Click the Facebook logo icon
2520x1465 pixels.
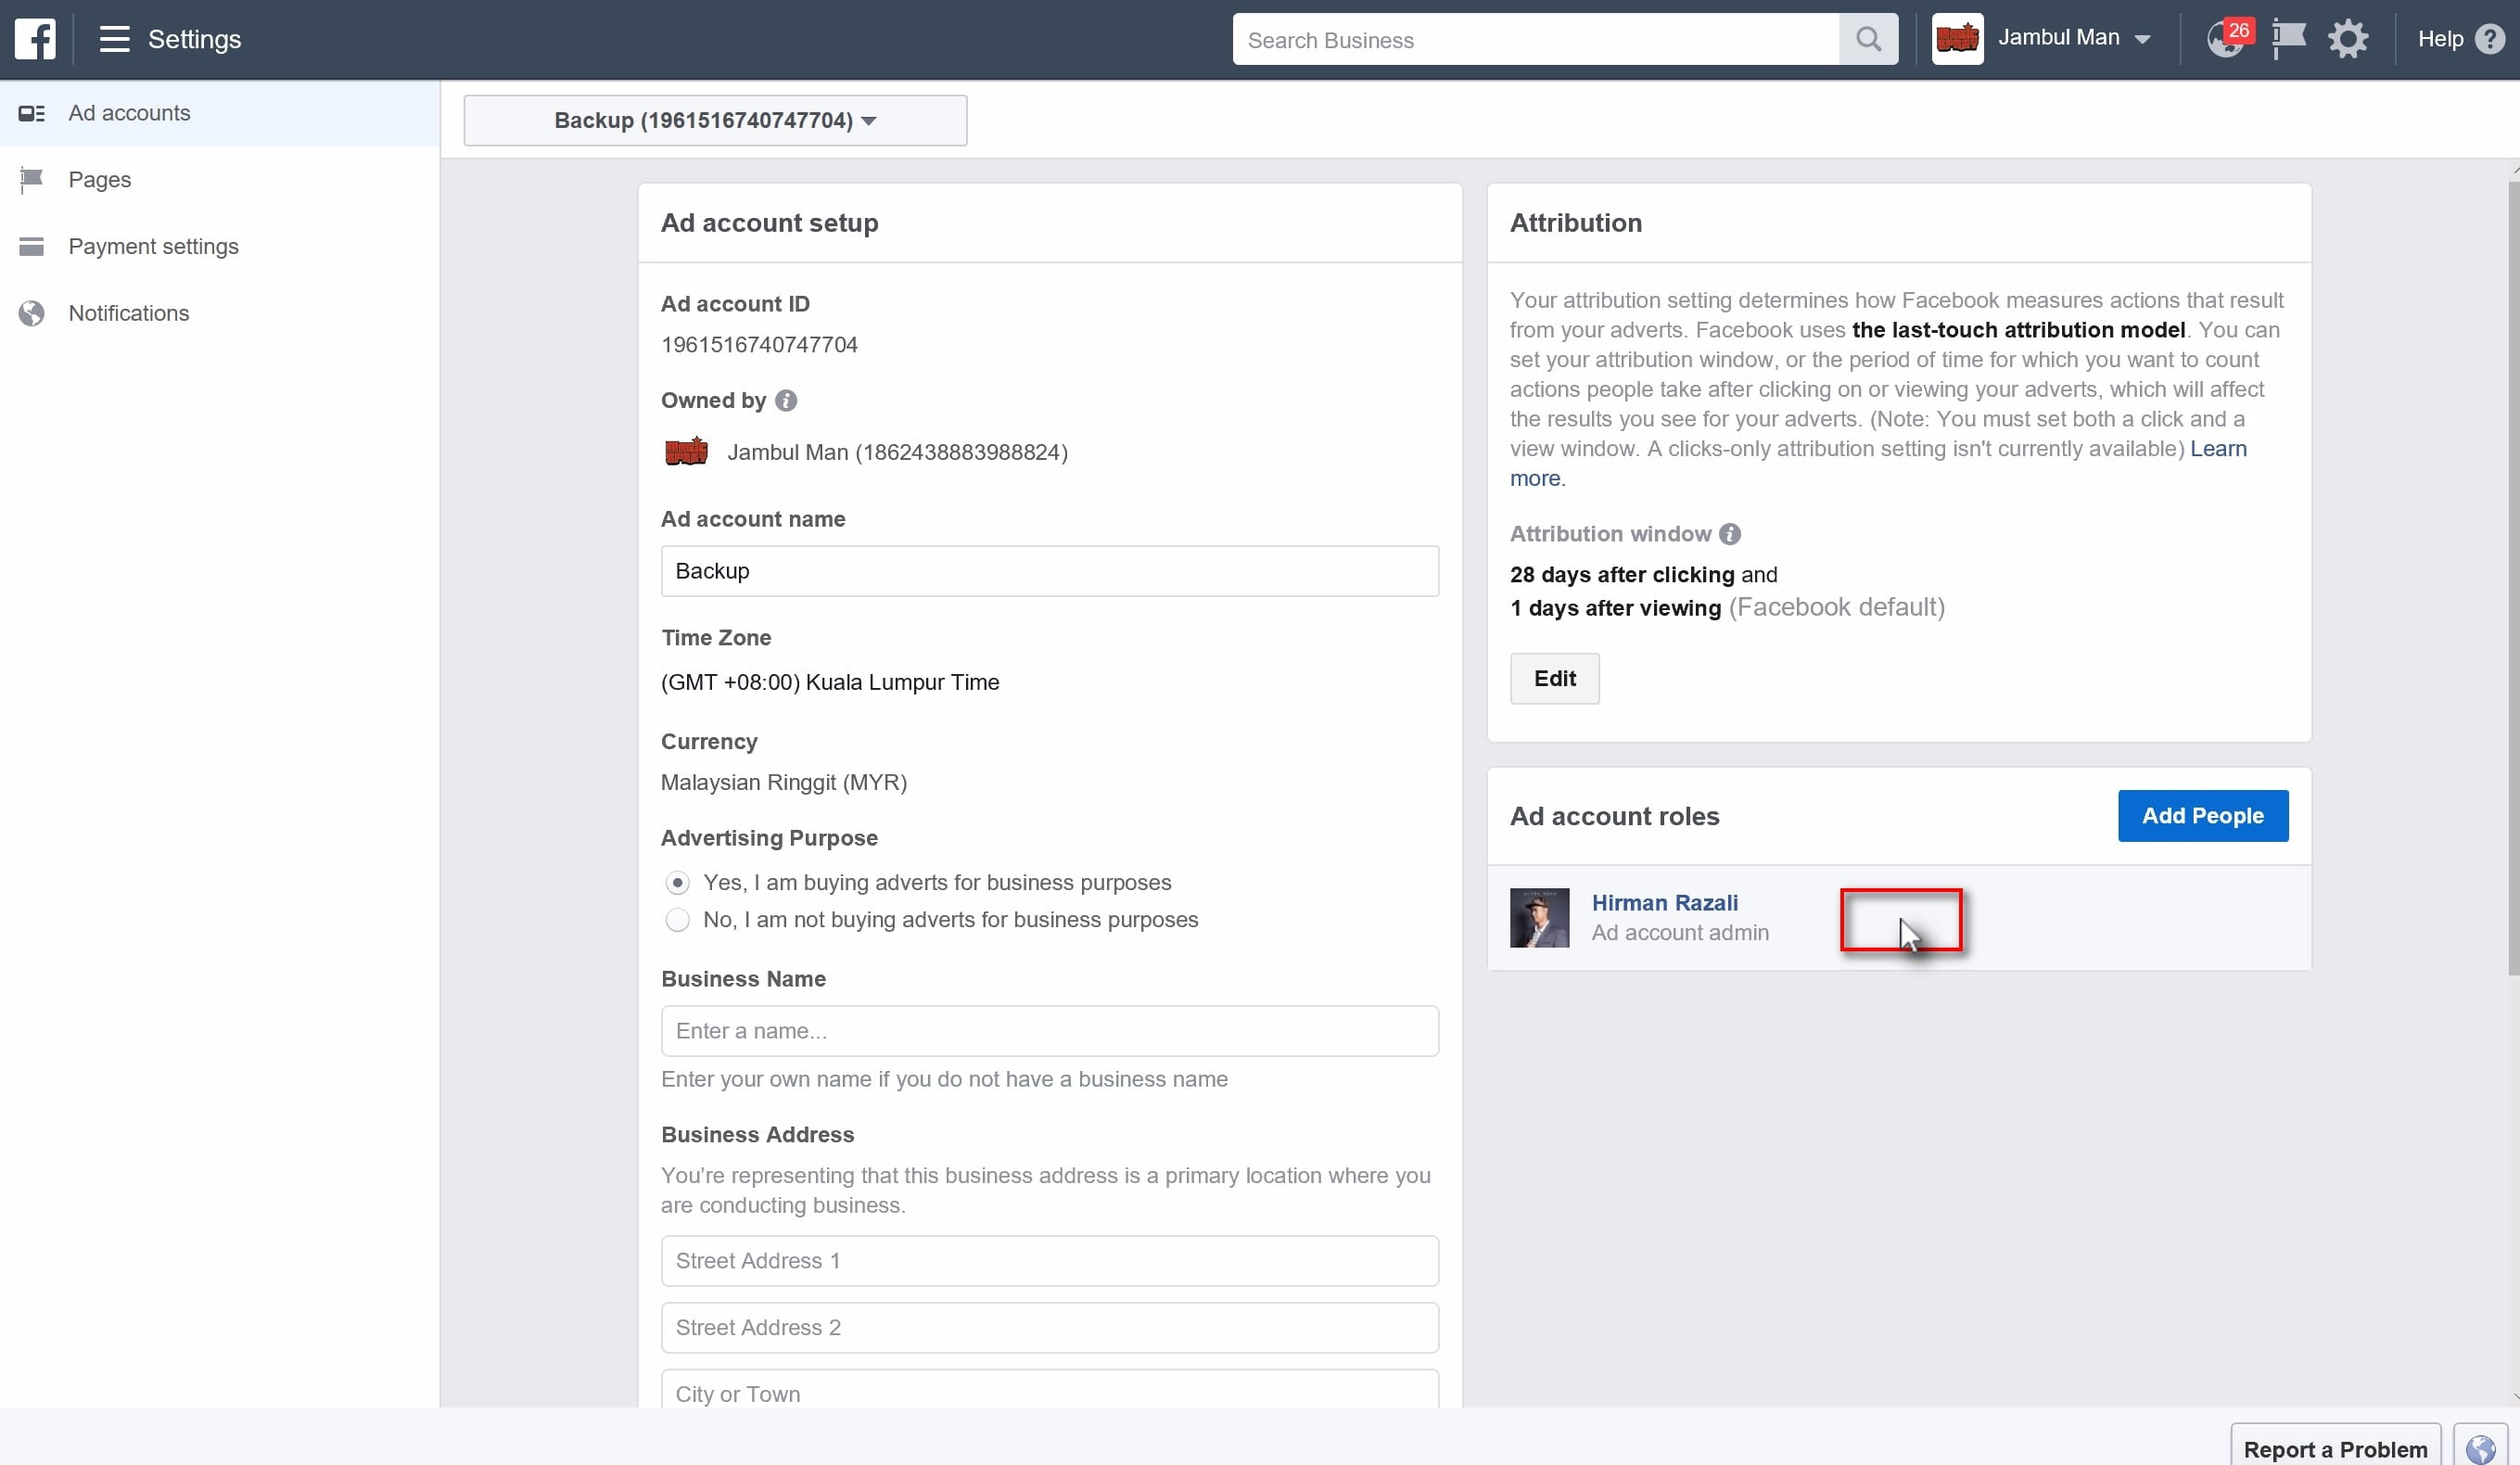(x=35, y=39)
